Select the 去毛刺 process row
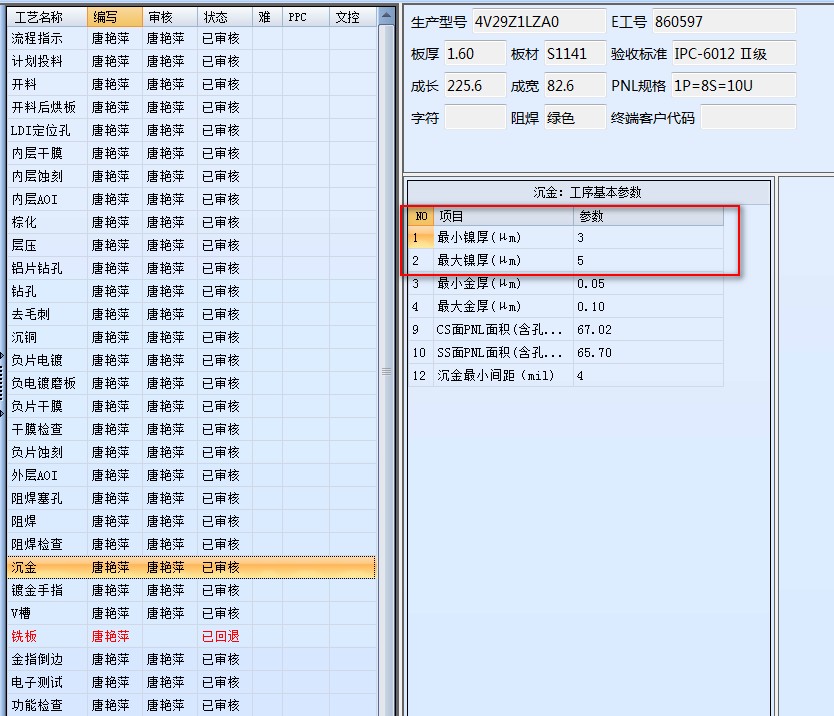This screenshot has width=834, height=716. point(192,314)
